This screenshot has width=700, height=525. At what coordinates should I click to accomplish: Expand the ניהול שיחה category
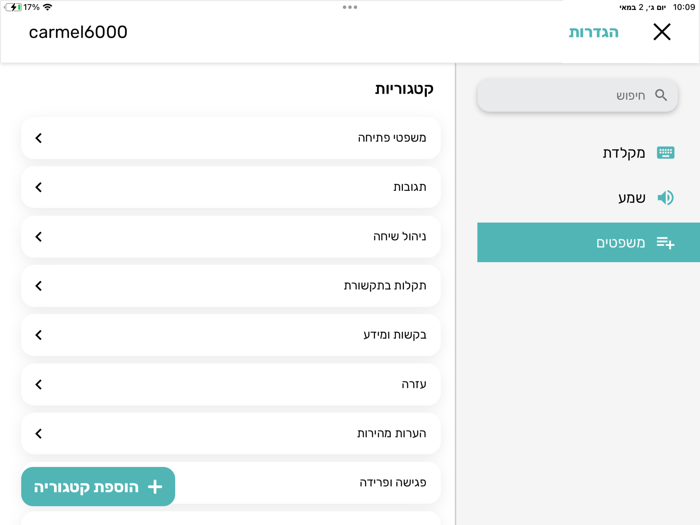(39, 237)
